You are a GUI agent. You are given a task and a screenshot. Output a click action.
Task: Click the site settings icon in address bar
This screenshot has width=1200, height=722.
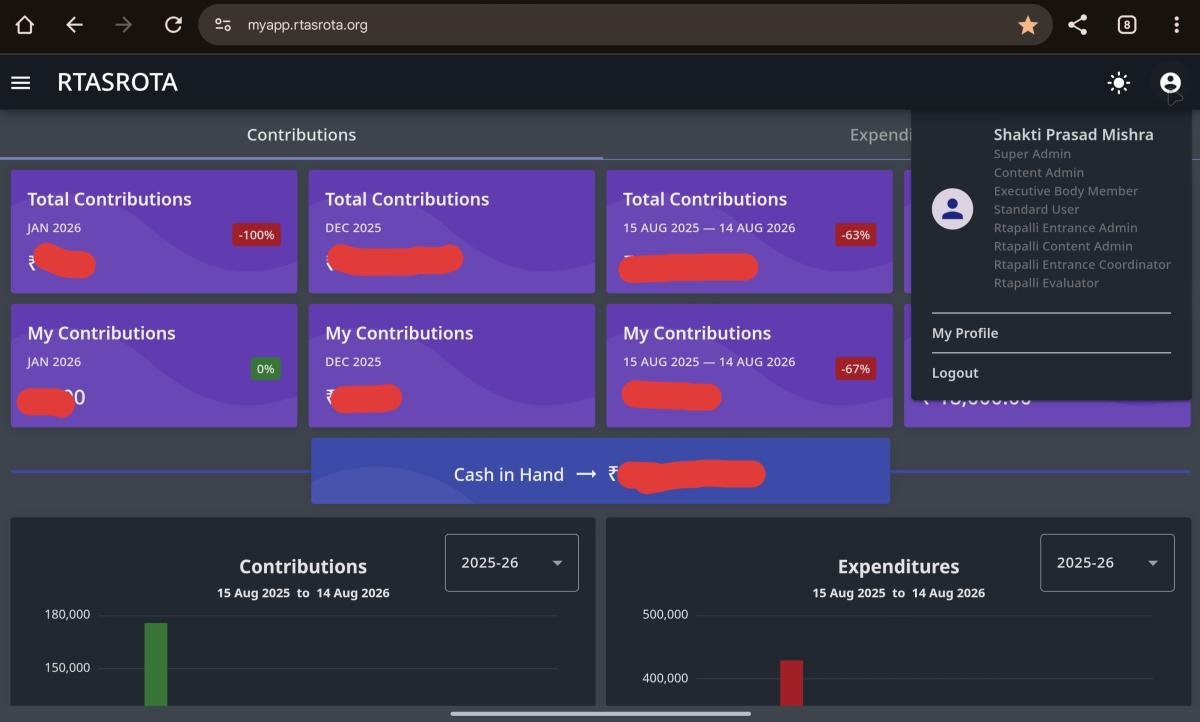tap(223, 25)
